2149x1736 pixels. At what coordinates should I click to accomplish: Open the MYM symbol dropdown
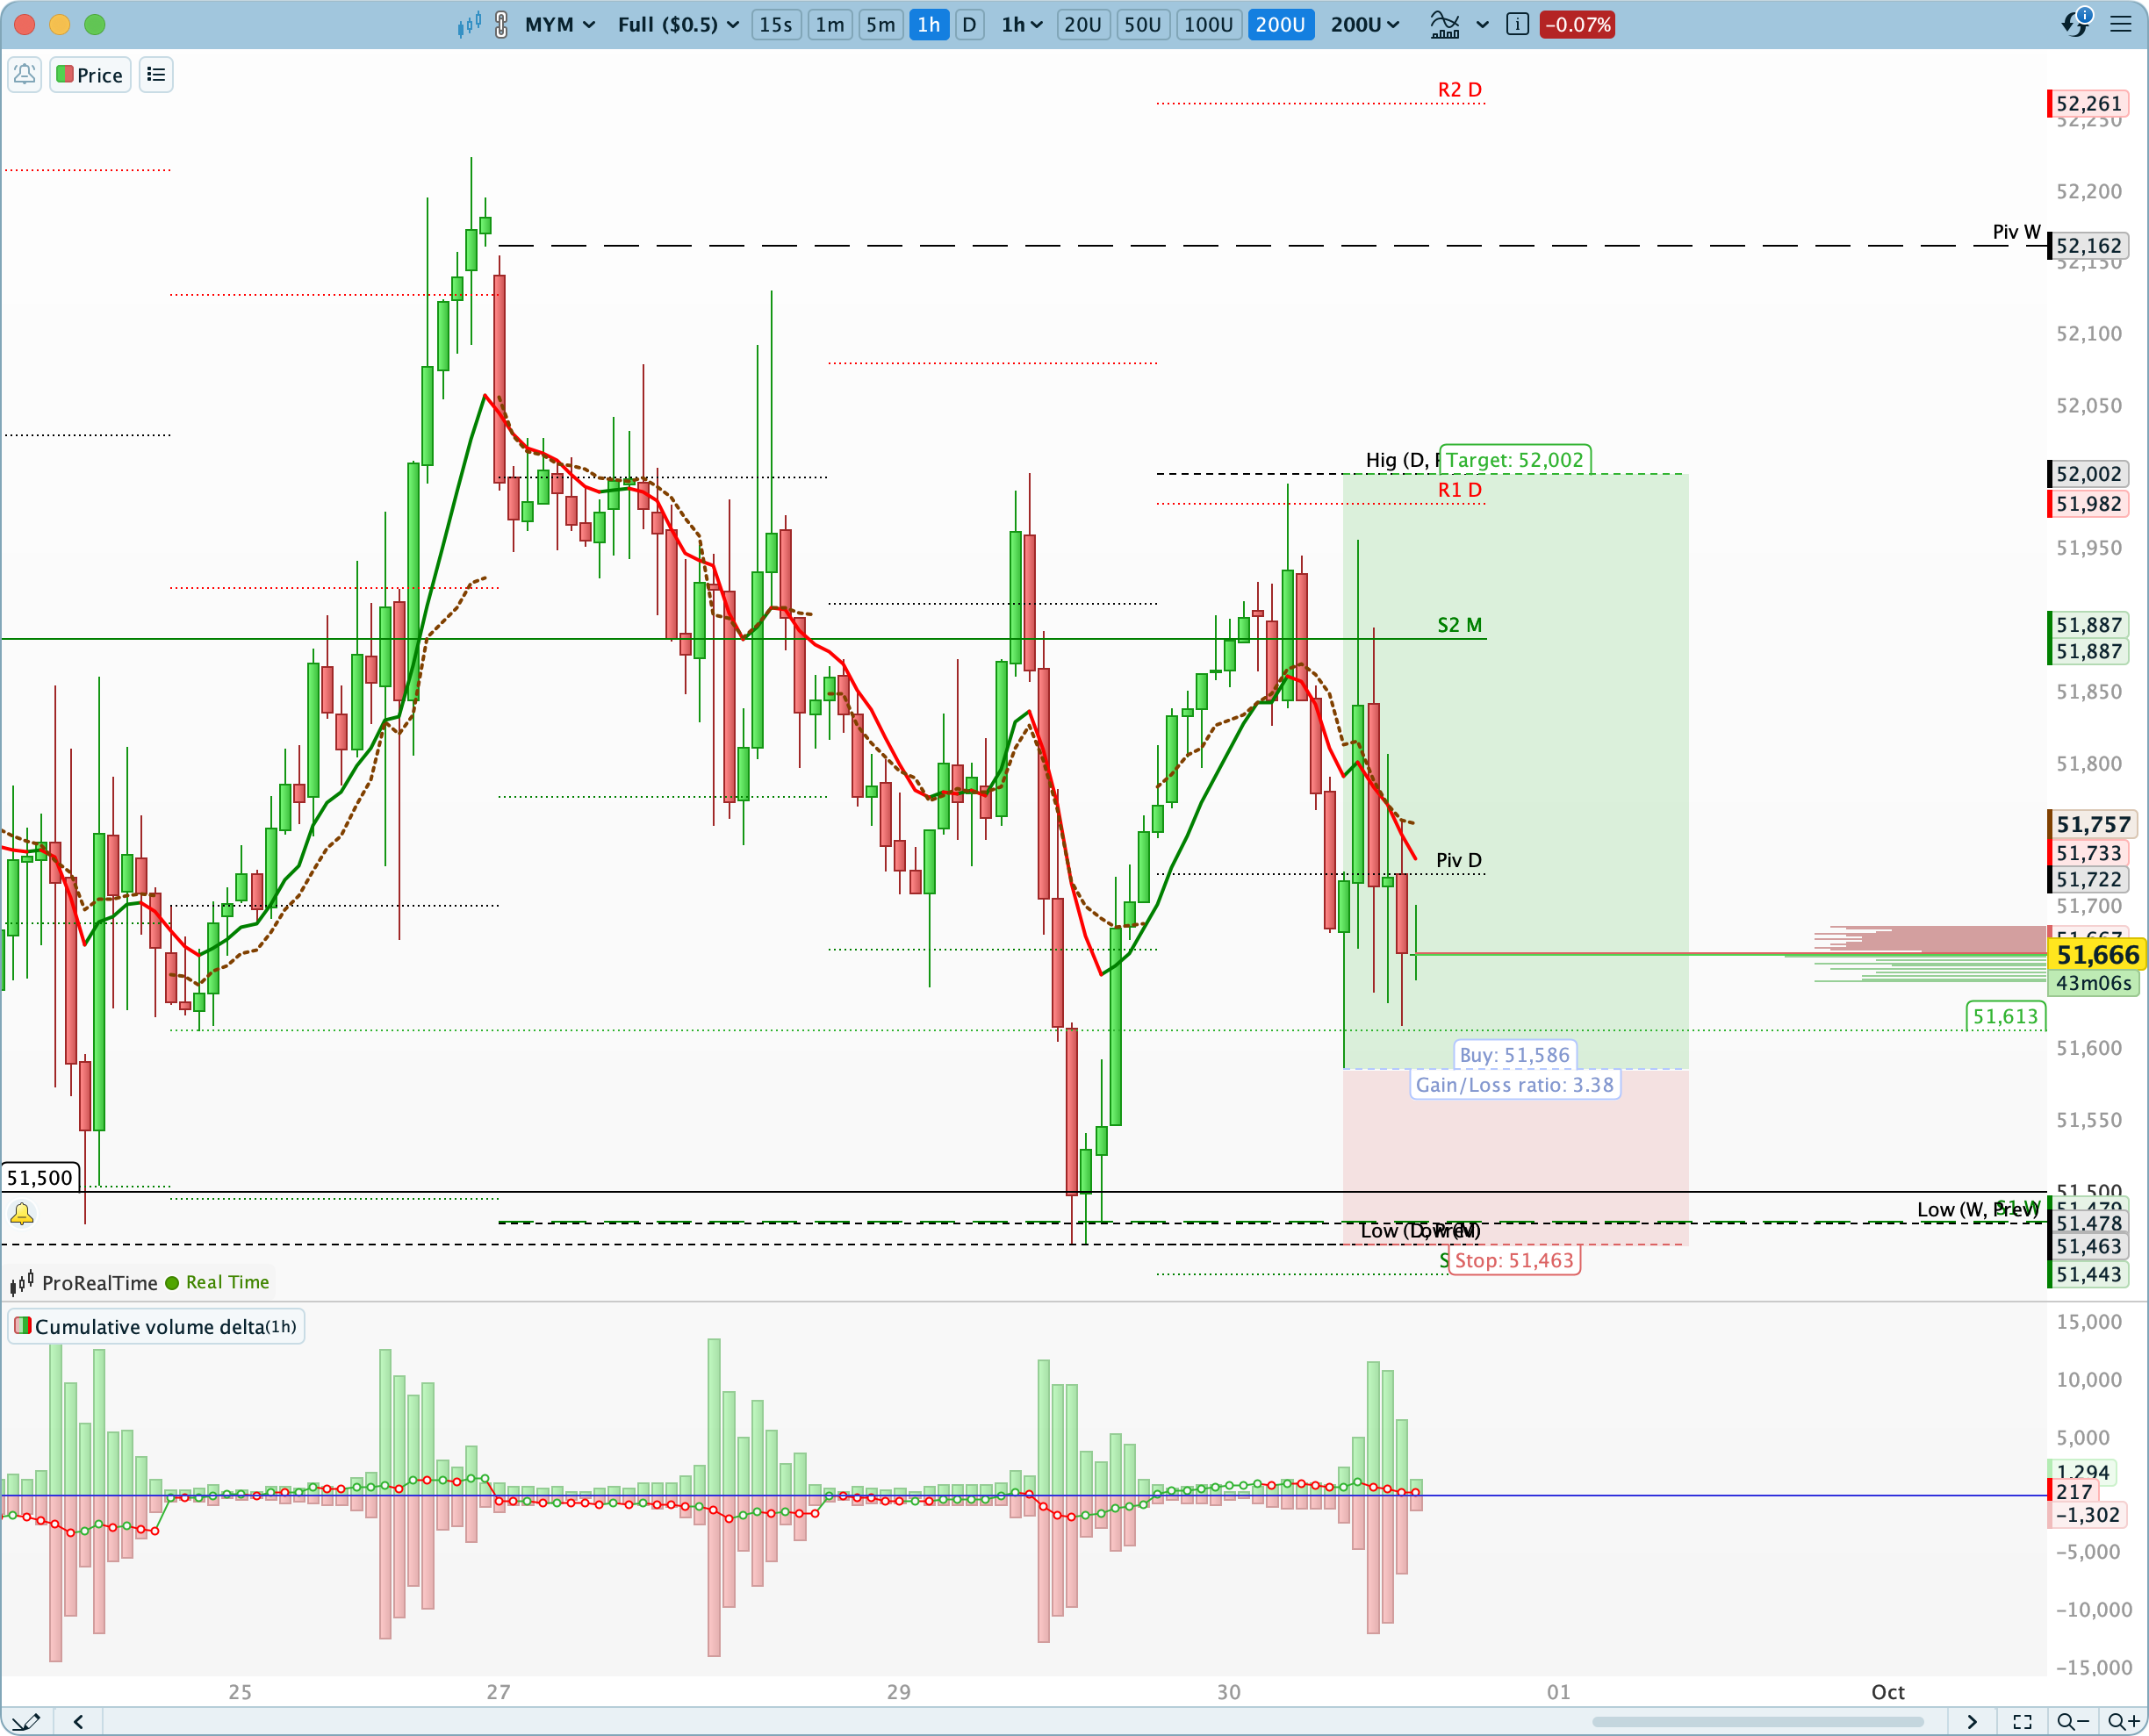pyautogui.click(x=560, y=24)
